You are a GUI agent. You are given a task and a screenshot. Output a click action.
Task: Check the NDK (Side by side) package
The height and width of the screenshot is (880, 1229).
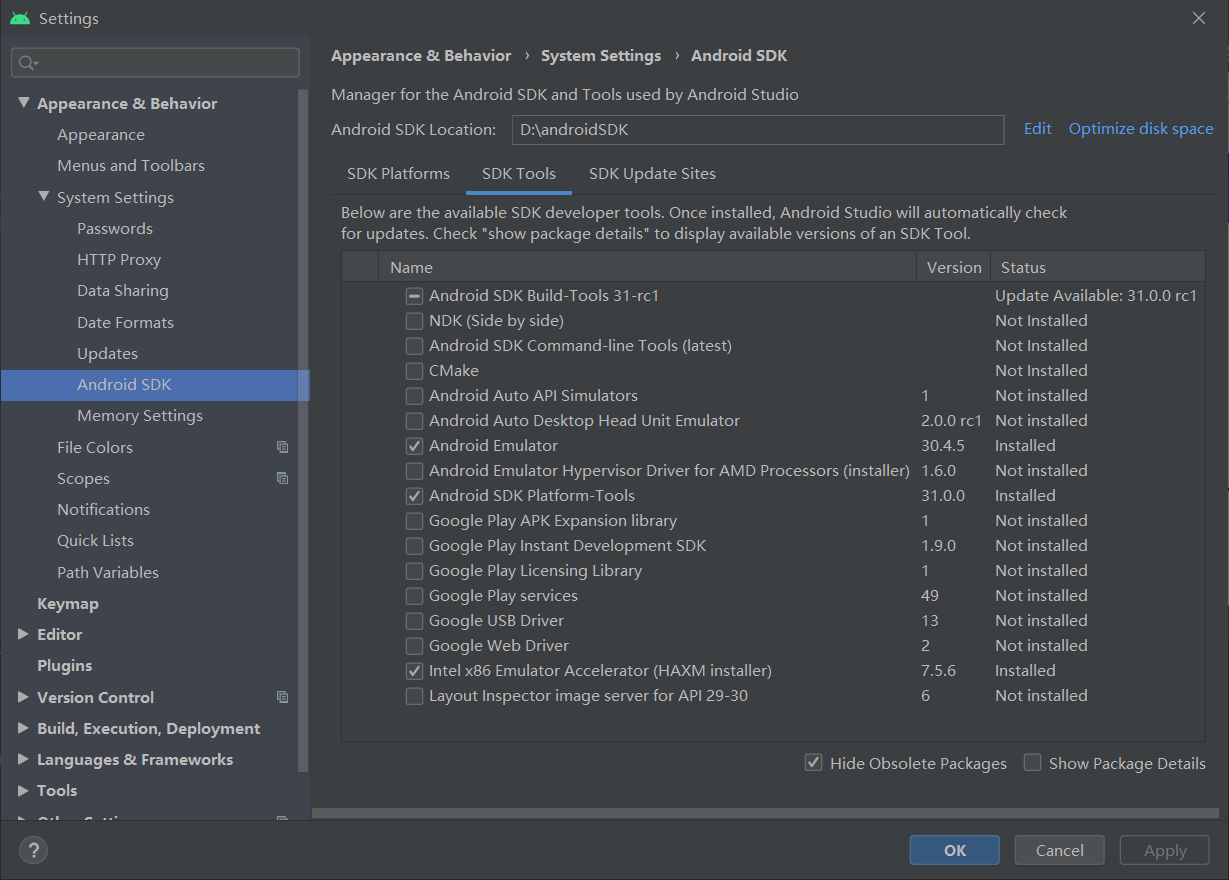tap(414, 320)
